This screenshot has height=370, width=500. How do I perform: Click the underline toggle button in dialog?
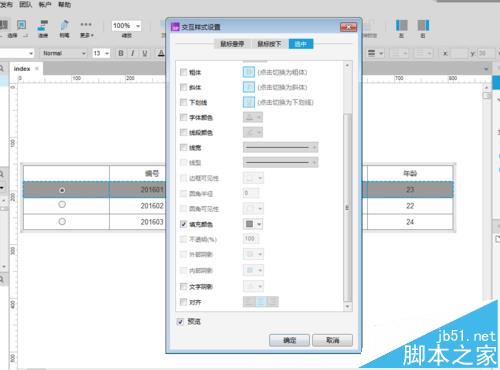click(249, 102)
